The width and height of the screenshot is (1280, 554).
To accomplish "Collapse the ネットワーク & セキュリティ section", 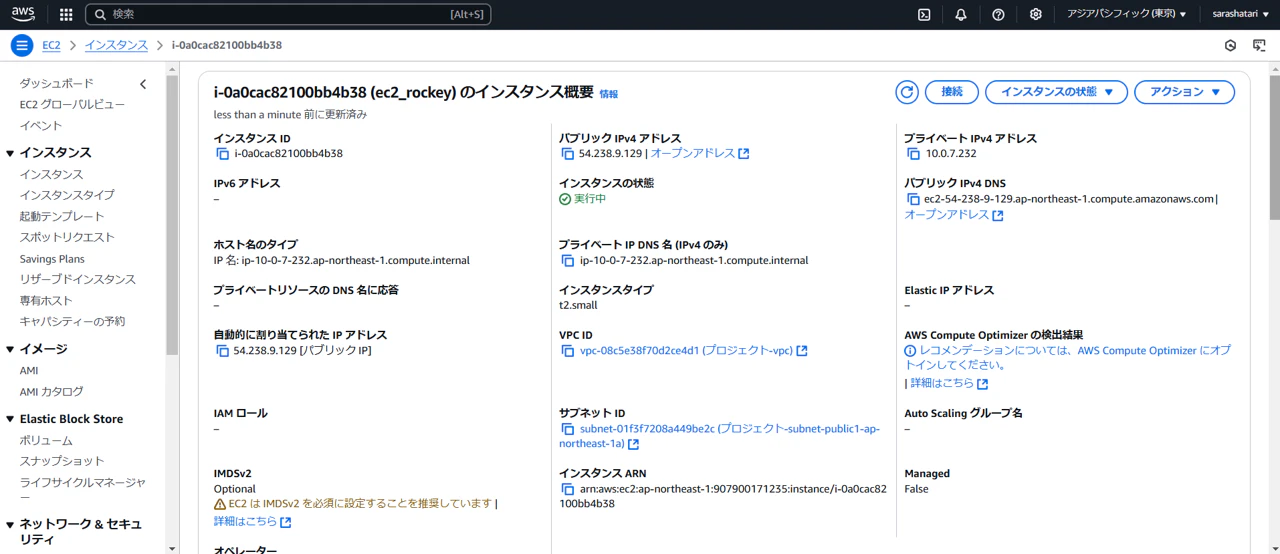I will click(x=10, y=524).
